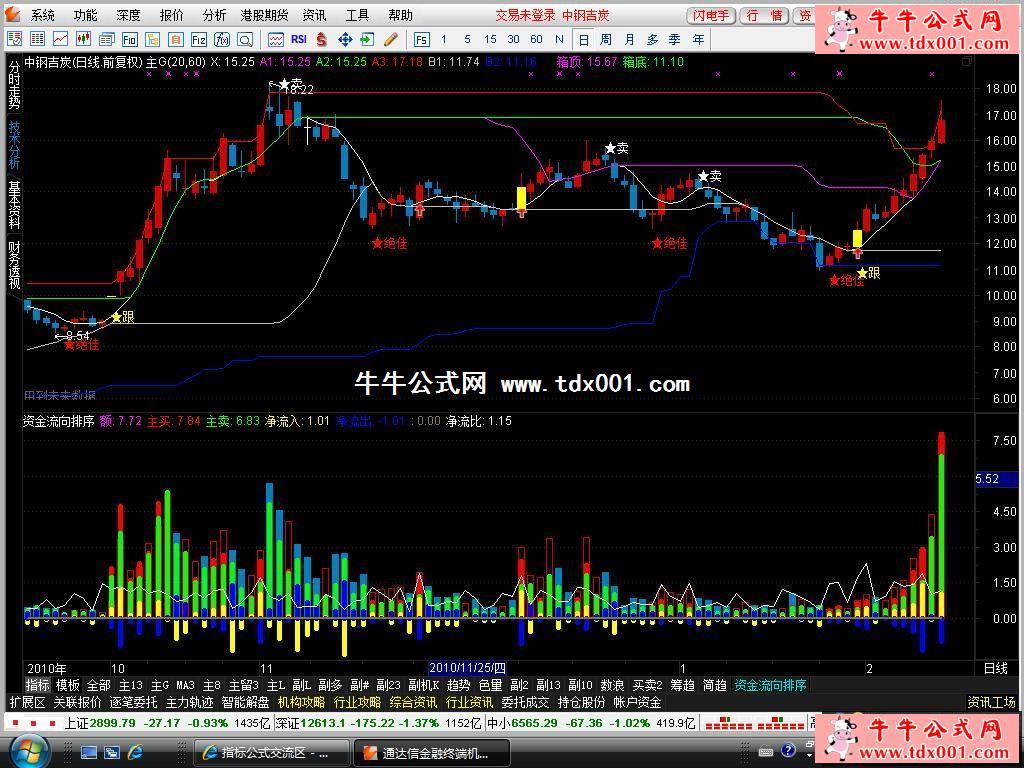This screenshot has width=1024, height=768.
Task: Switch to the line chart view icon
Action: (60, 40)
